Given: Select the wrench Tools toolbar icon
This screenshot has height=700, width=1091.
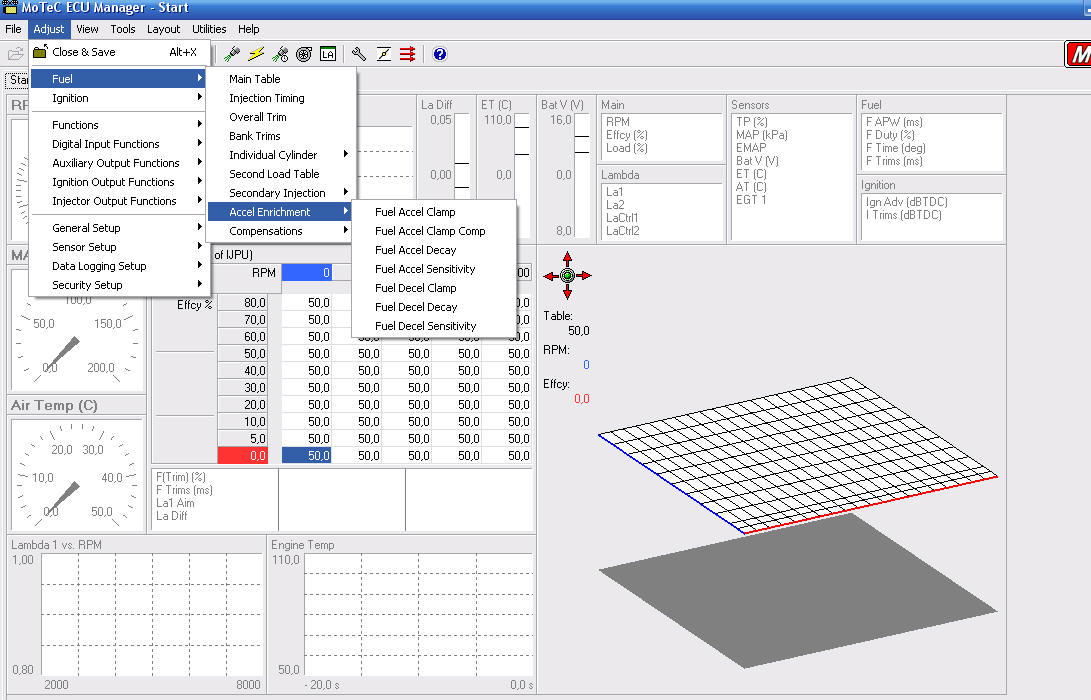Looking at the screenshot, I should coord(359,54).
